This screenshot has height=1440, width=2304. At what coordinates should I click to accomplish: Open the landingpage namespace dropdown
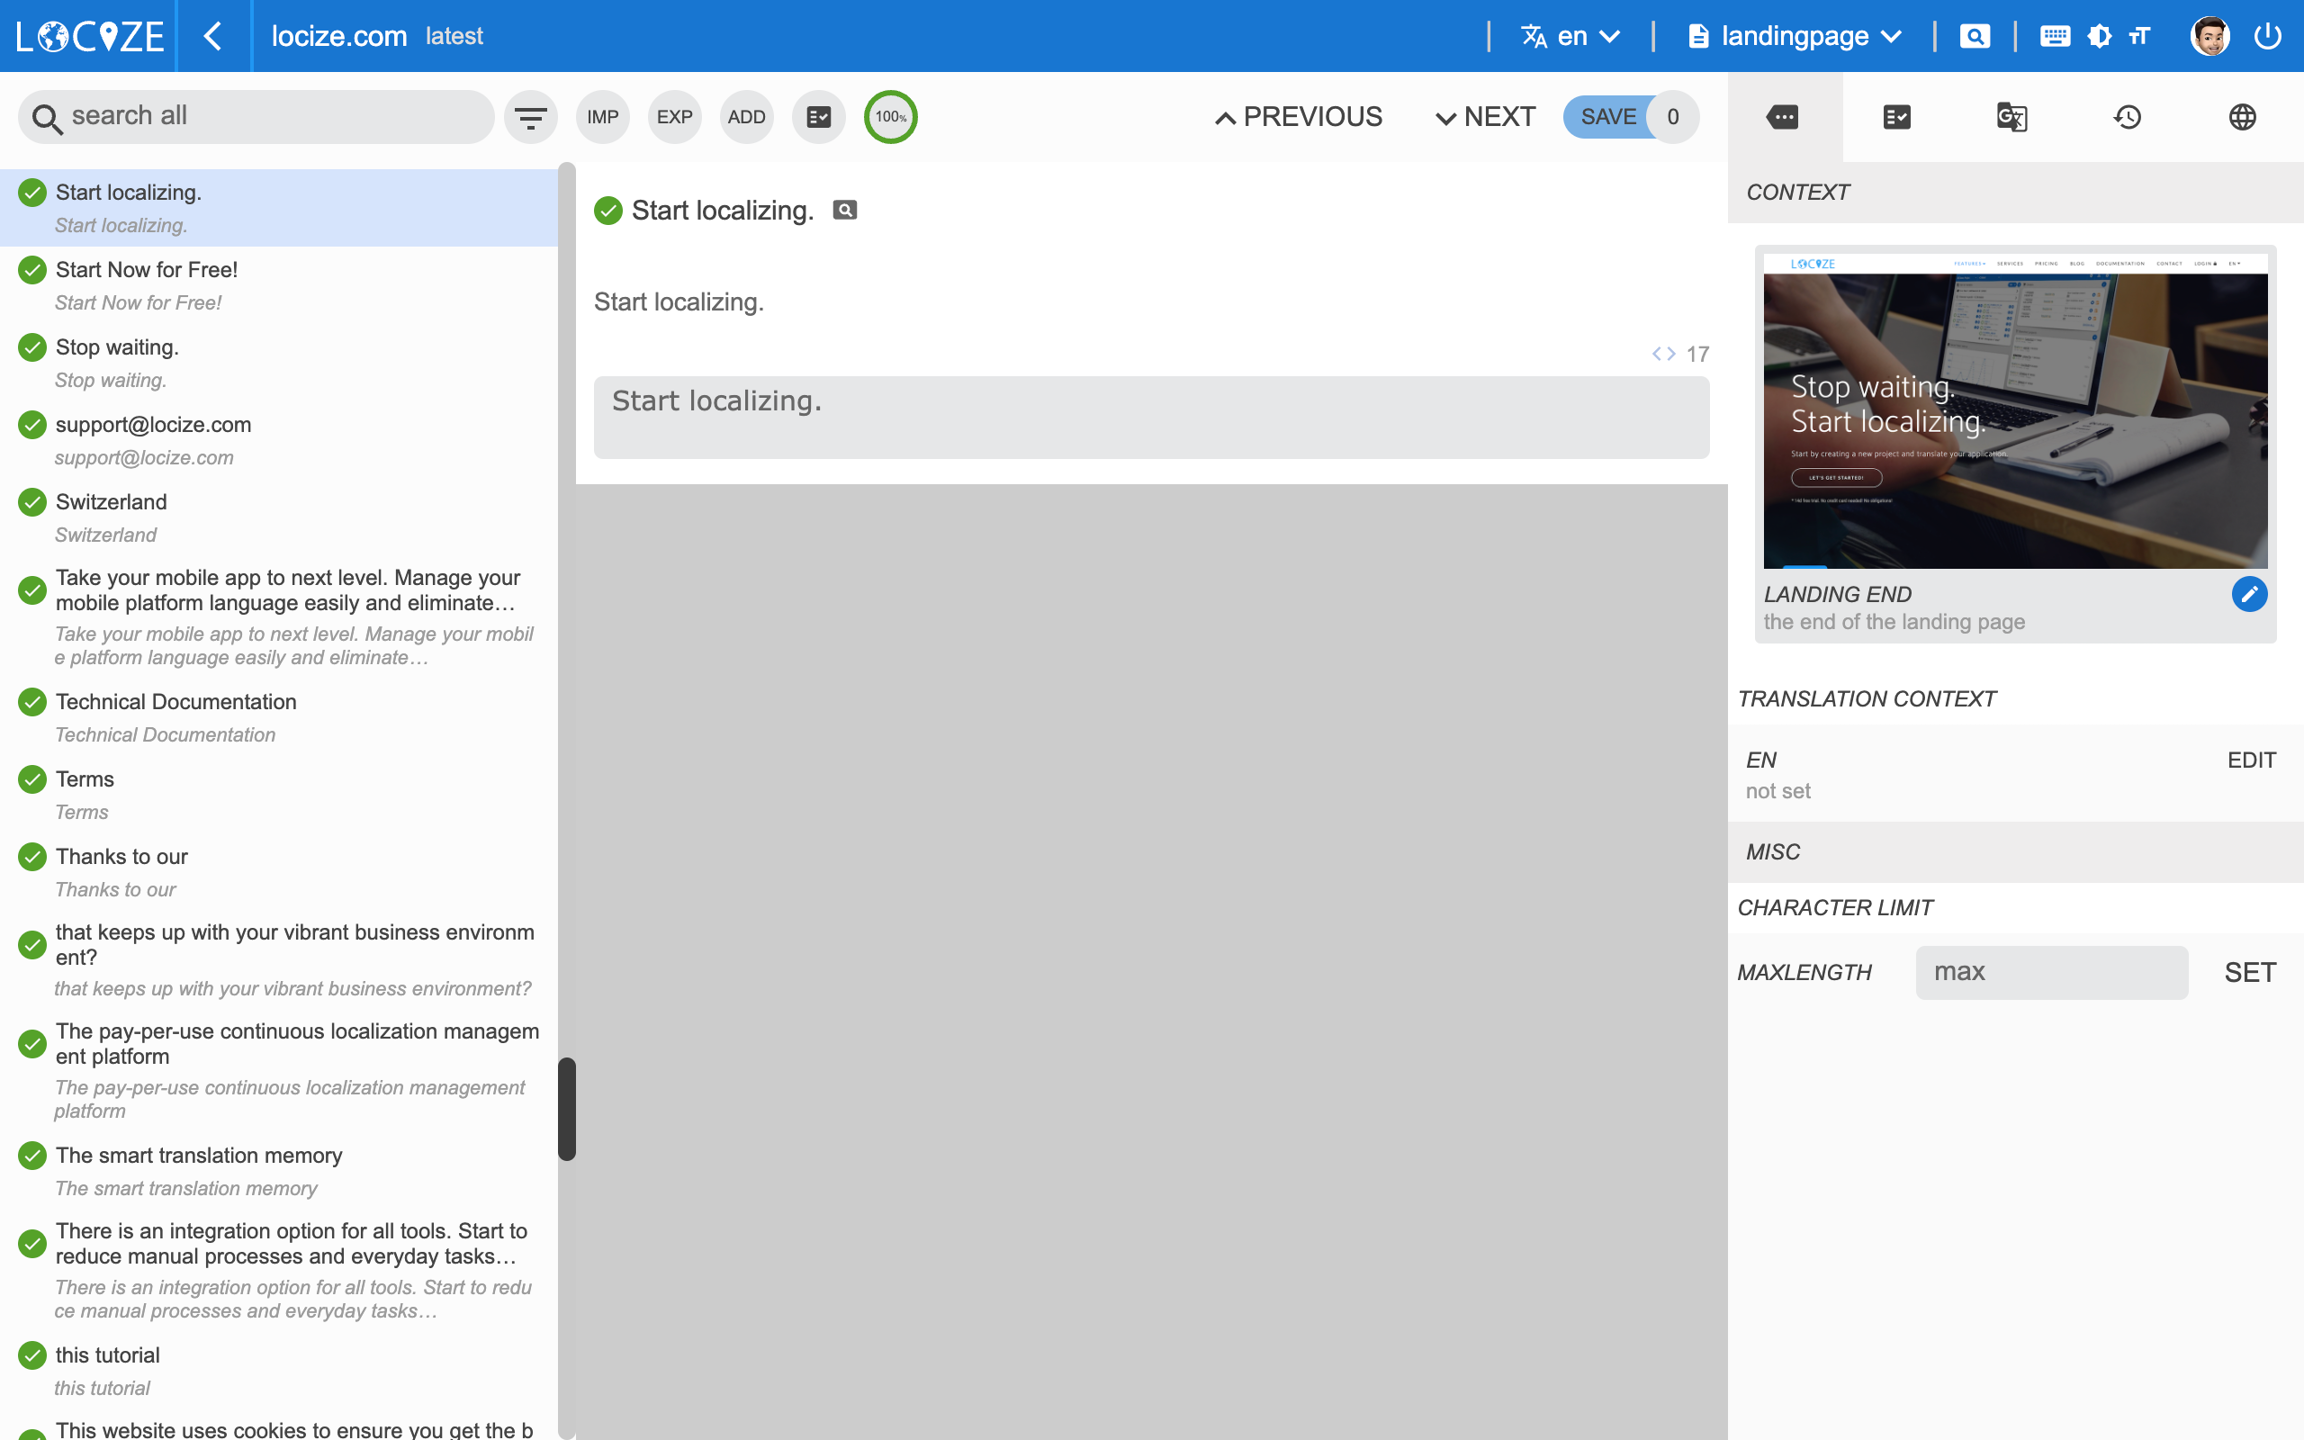tap(1795, 36)
